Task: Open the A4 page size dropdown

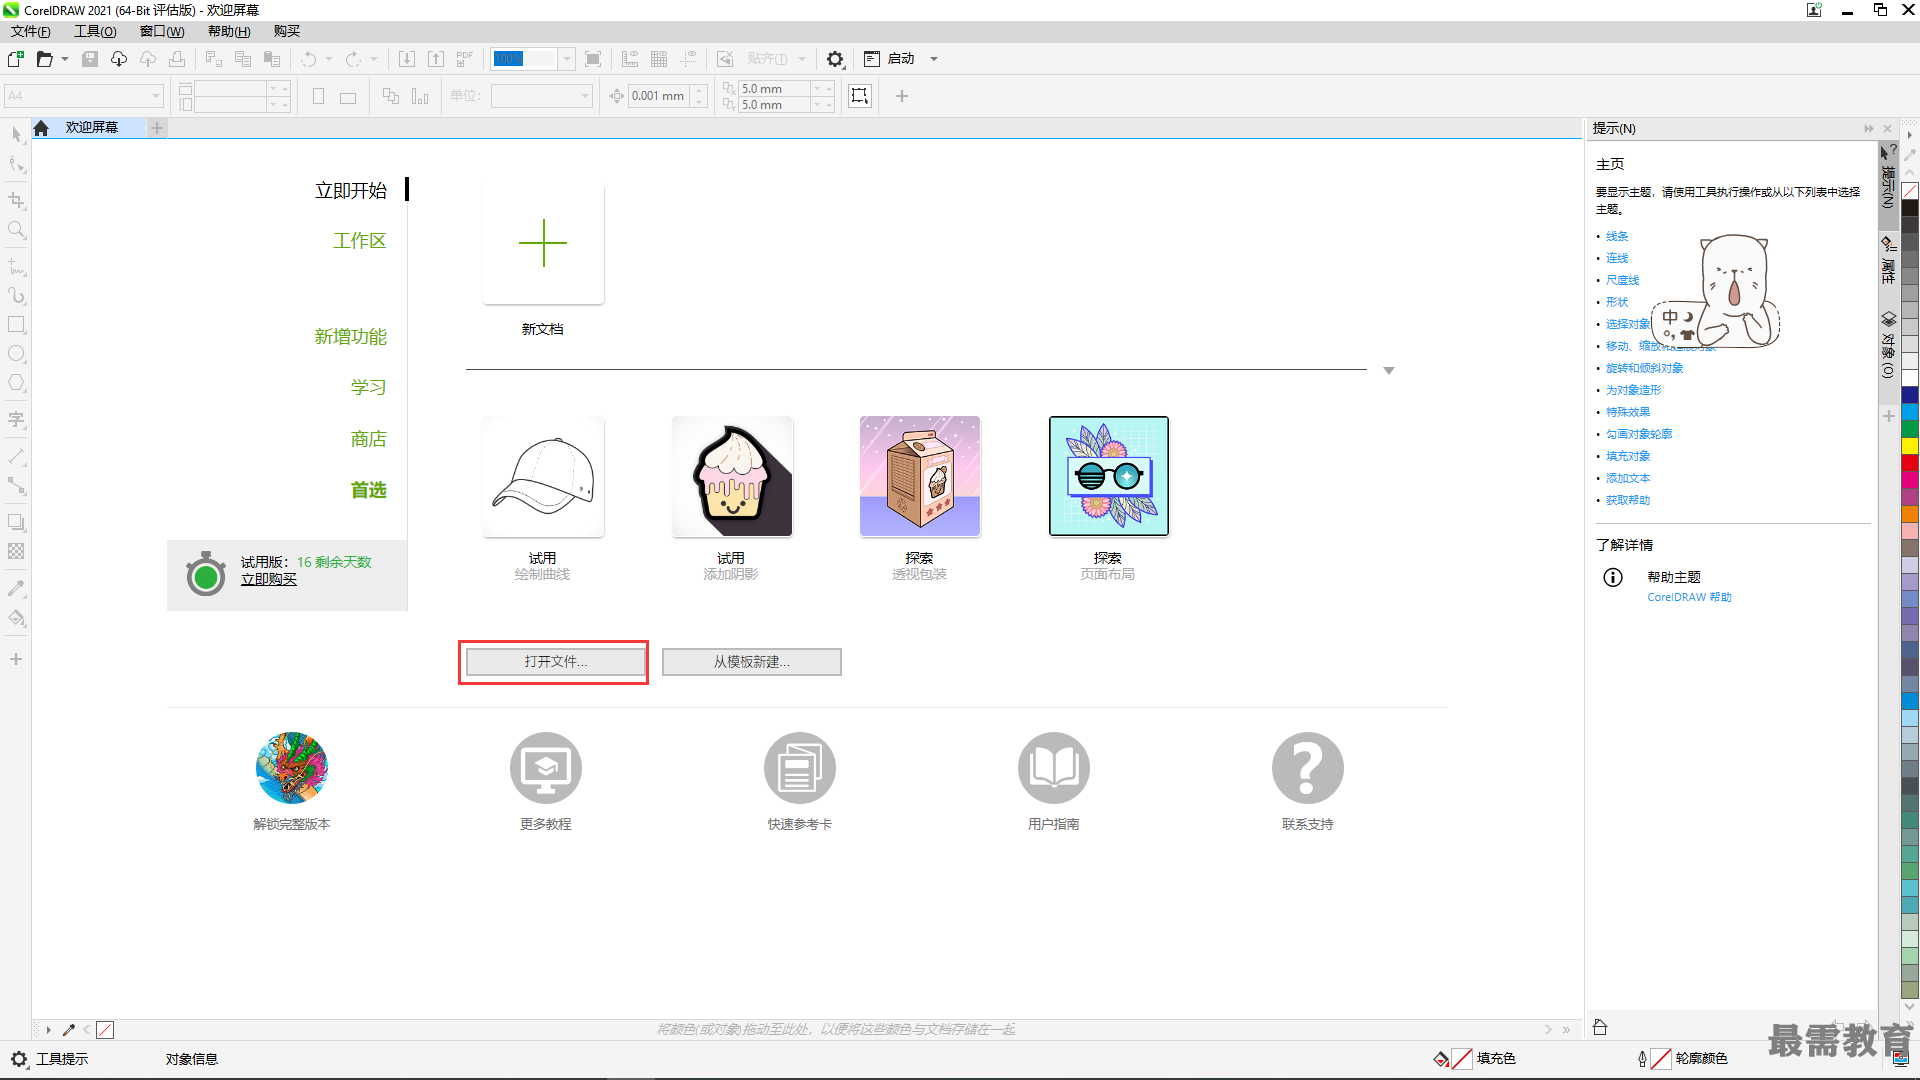Action: coord(156,96)
